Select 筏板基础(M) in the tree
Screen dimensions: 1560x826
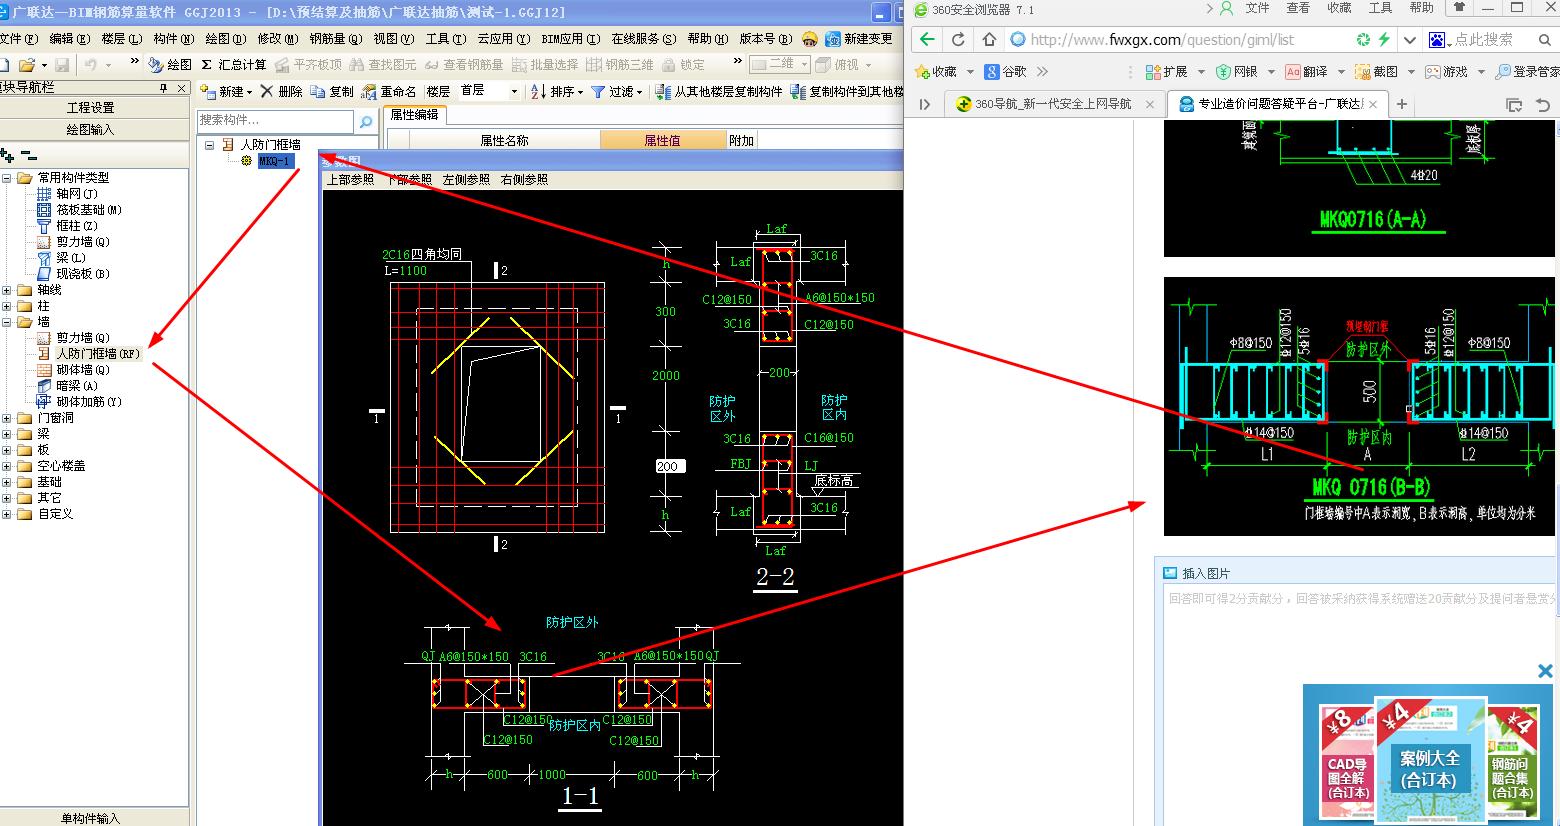click(x=89, y=210)
